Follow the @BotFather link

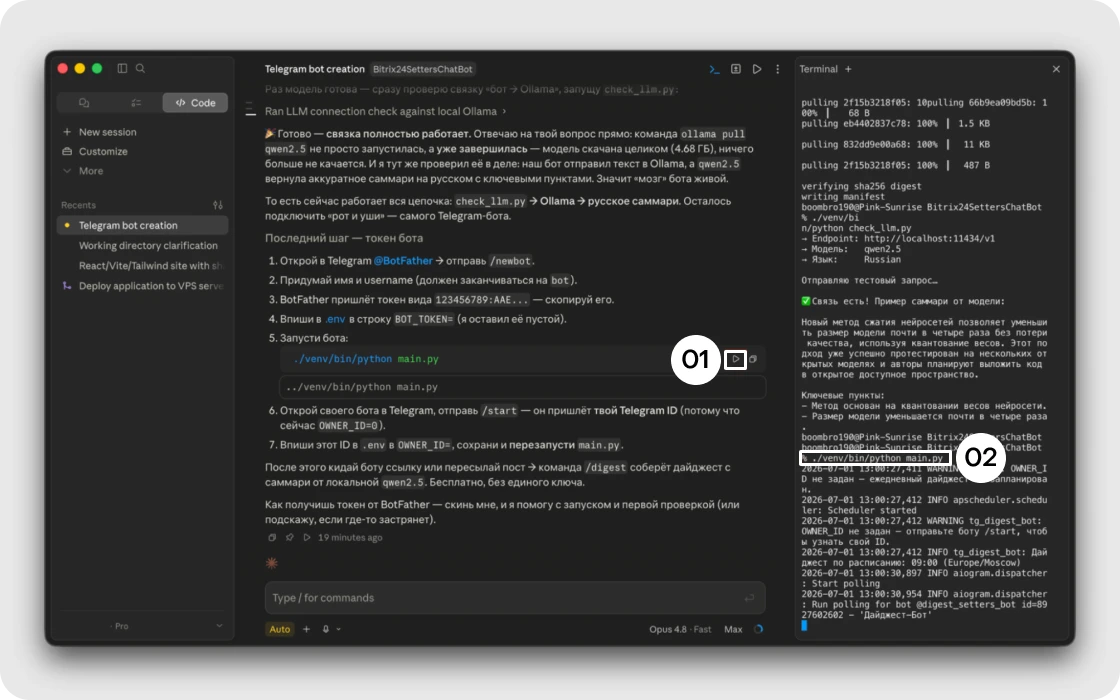pos(403,261)
